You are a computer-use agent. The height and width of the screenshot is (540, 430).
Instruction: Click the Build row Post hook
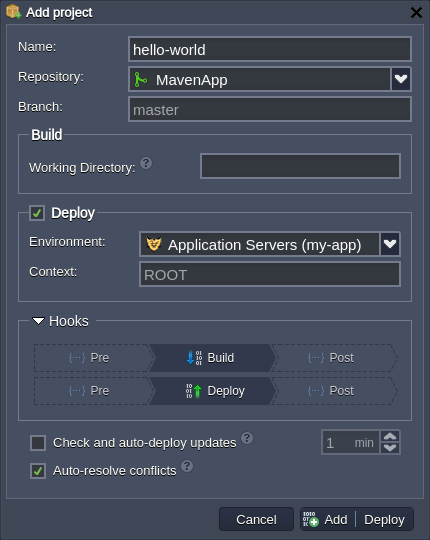pos(335,358)
